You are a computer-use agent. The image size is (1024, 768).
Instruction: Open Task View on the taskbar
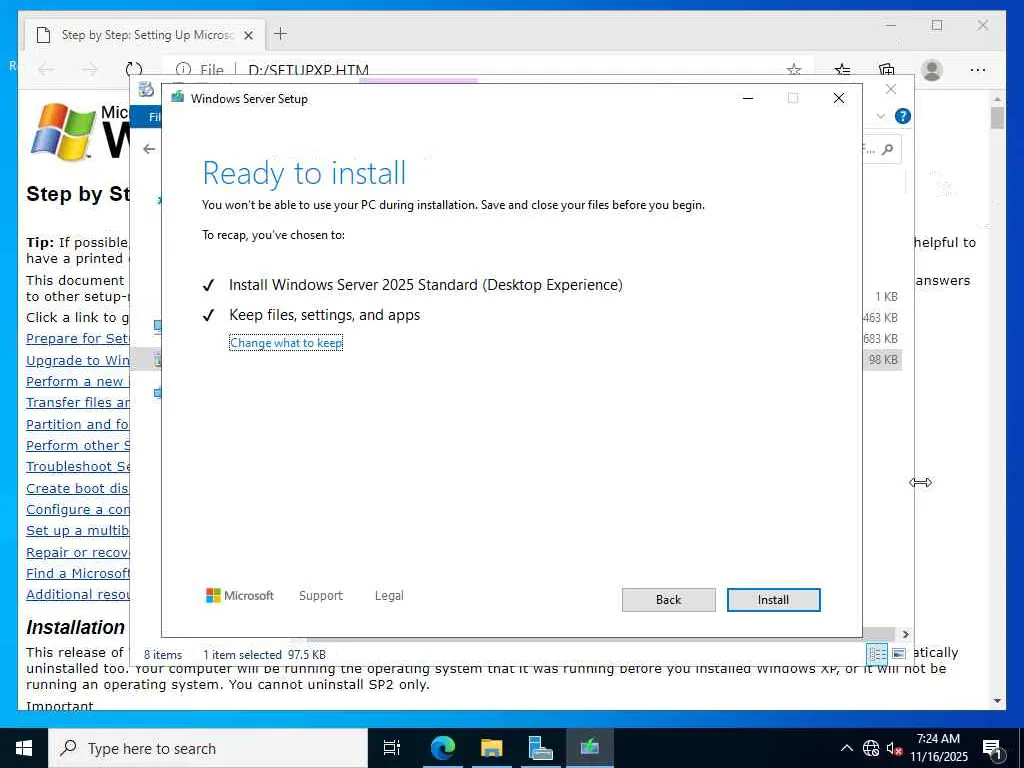click(392, 748)
